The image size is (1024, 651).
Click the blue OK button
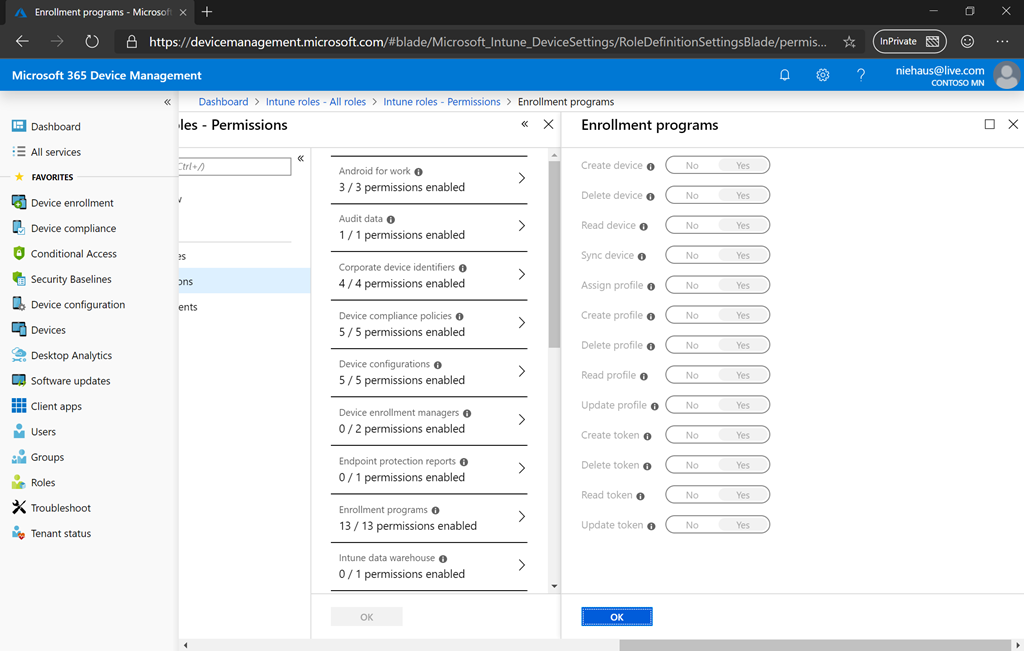(x=617, y=617)
